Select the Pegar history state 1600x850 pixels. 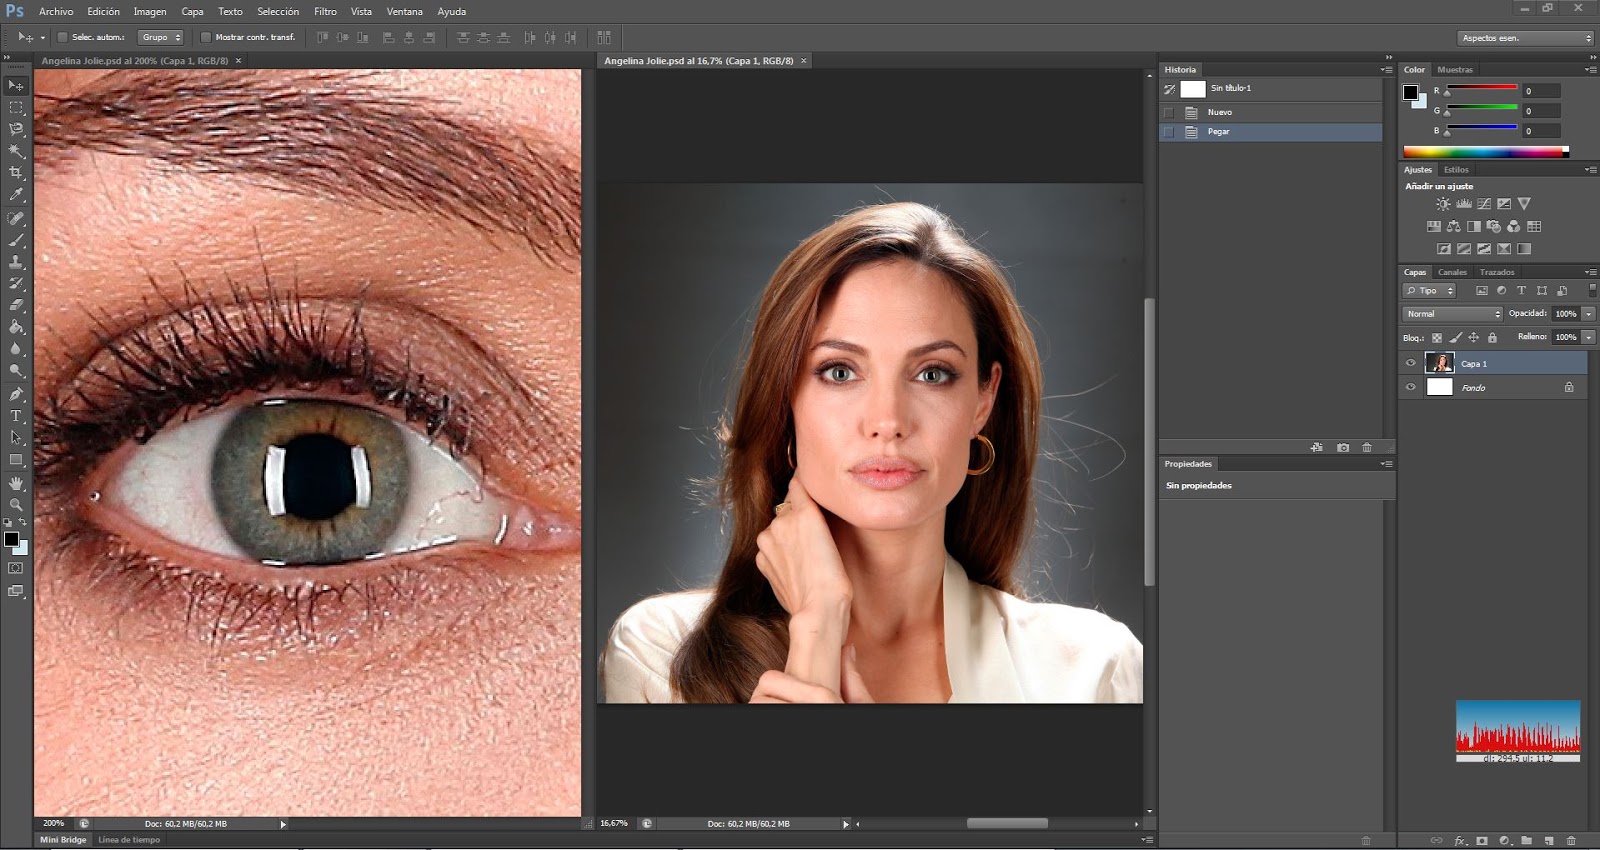1271,131
